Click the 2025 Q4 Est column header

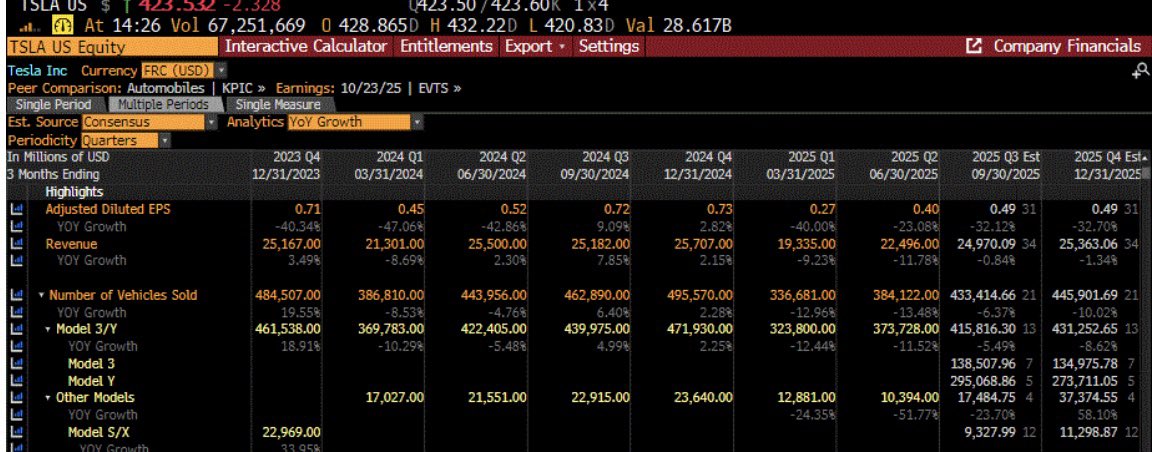click(x=1106, y=157)
